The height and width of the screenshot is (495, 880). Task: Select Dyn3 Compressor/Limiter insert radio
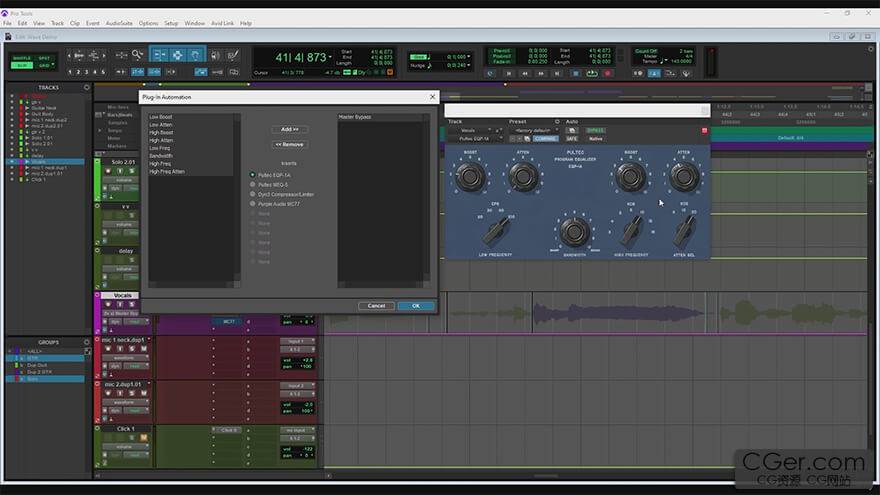(x=253, y=194)
